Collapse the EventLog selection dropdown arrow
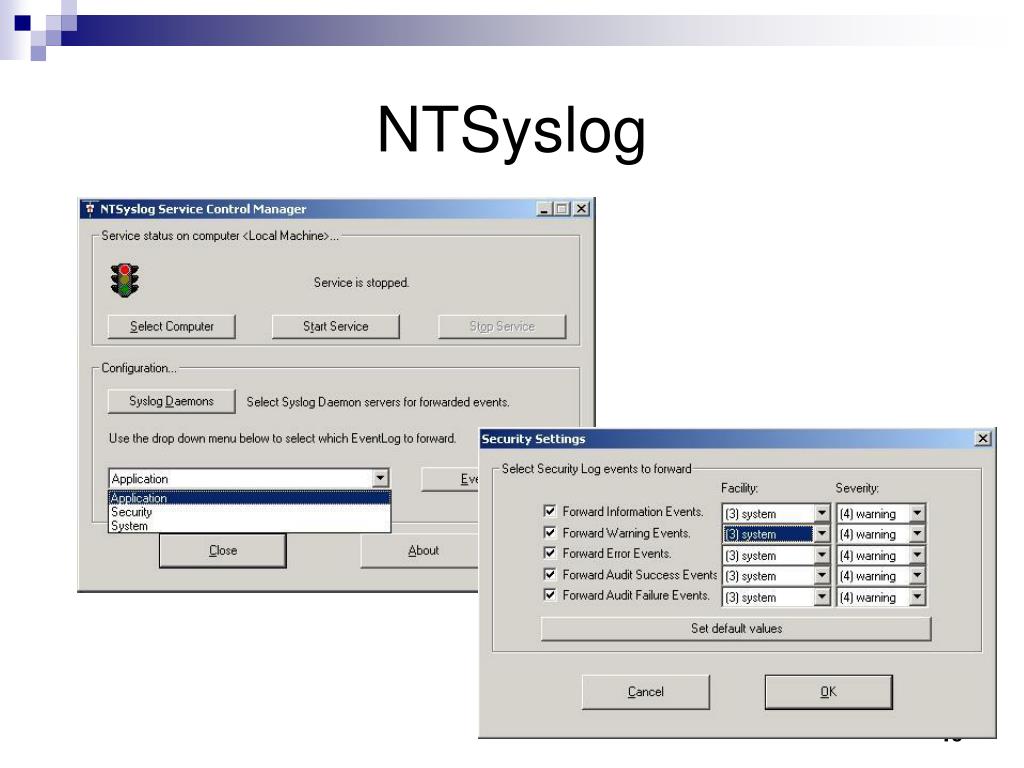The height and width of the screenshot is (768, 1024). pyautogui.click(x=381, y=478)
